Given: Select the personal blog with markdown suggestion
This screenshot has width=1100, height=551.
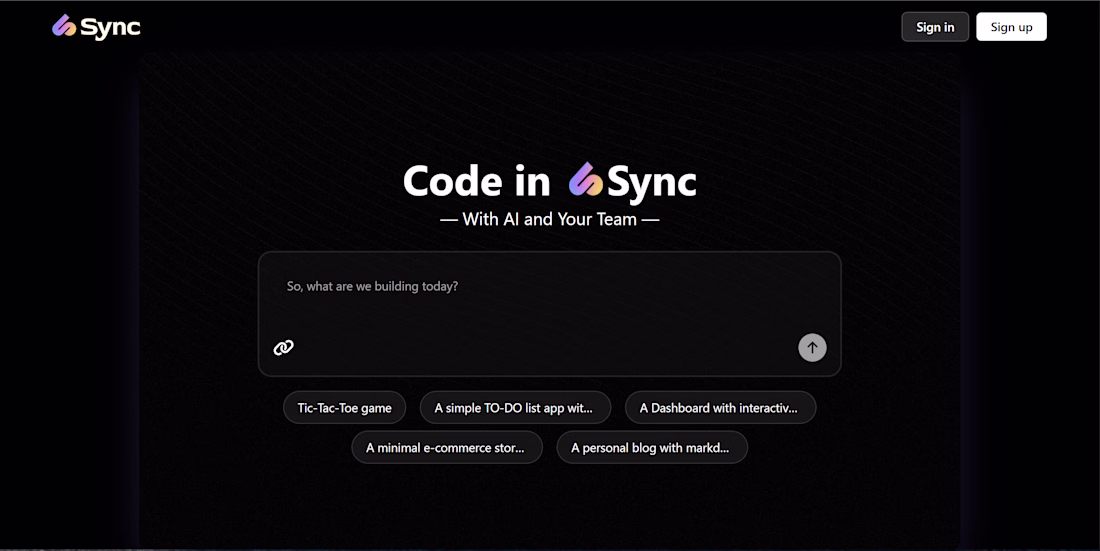Looking at the screenshot, I should (x=652, y=448).
